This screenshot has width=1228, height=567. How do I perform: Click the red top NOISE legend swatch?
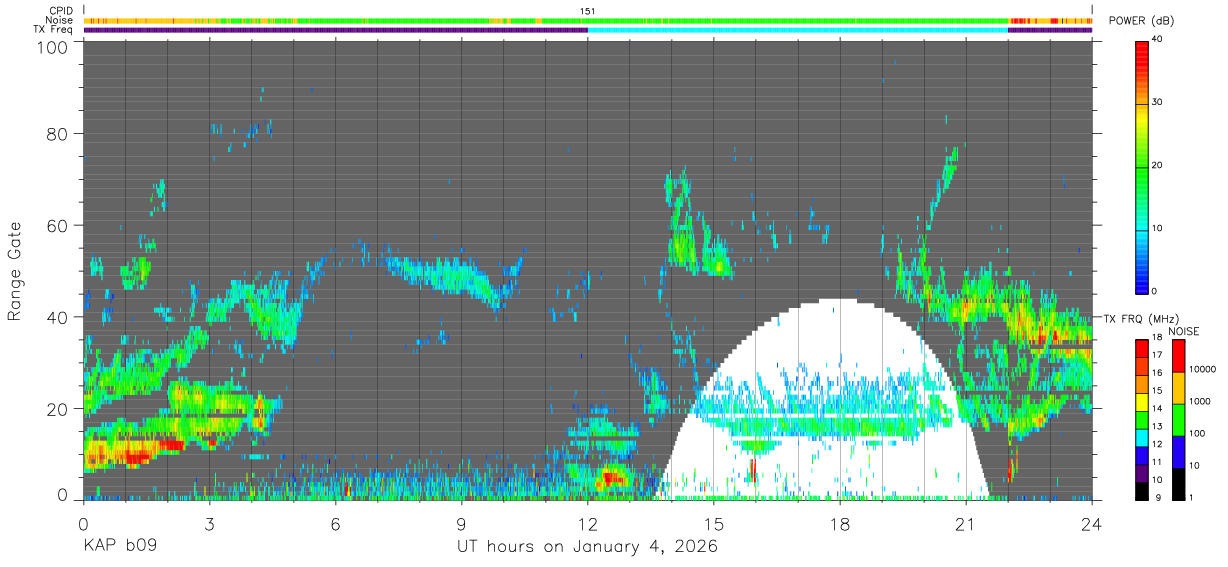[1177, 355]
